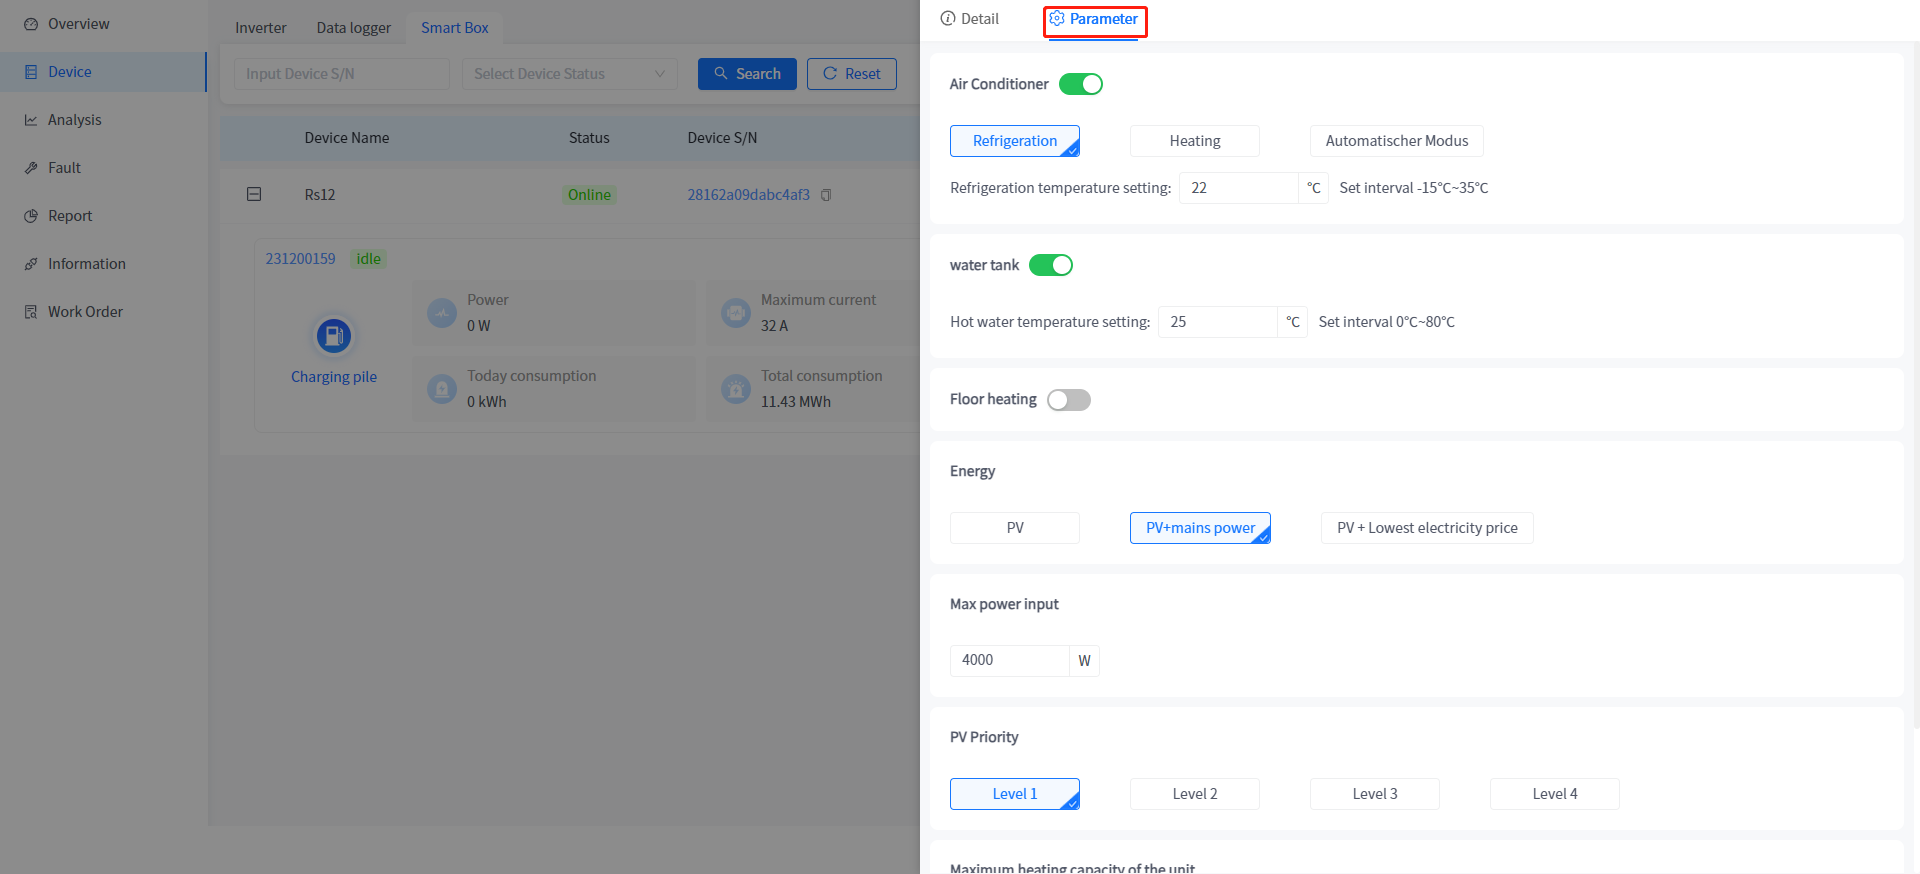Click the Fault wrench icon in sidebar
This screenshot has height=874, width=1920.
pos(31,168)
